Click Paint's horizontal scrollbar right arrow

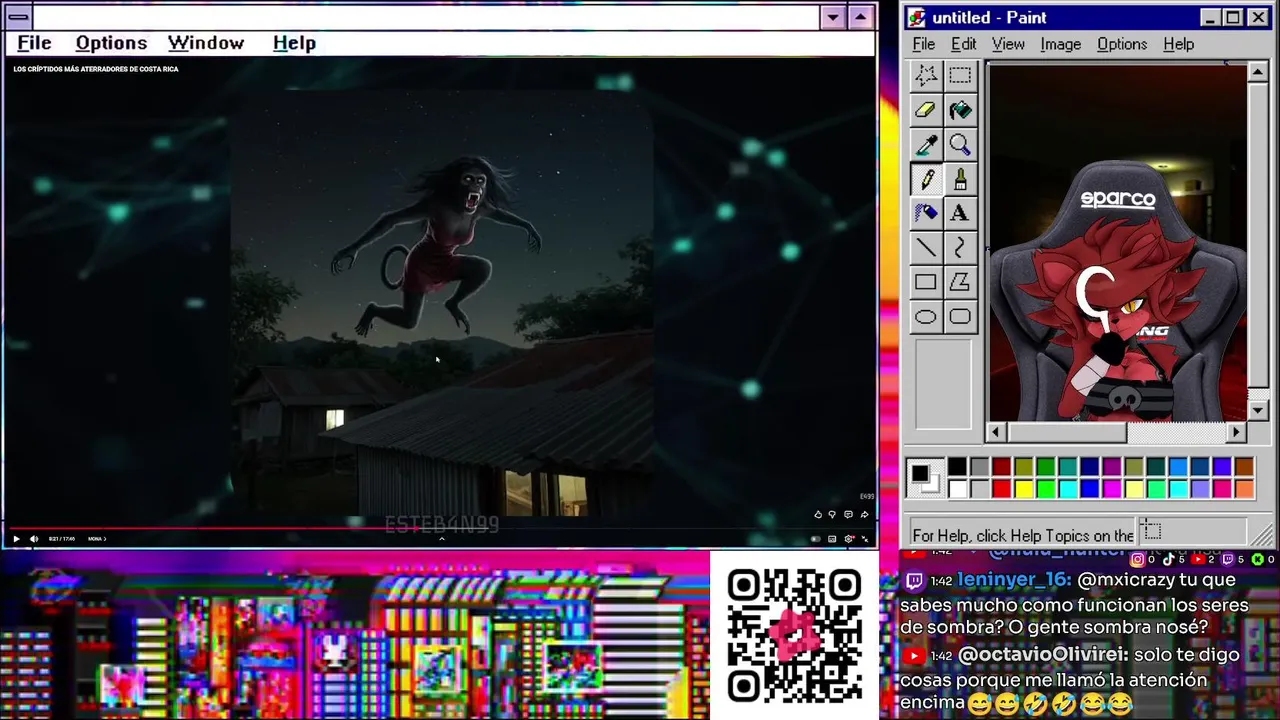pos(1237,432)
